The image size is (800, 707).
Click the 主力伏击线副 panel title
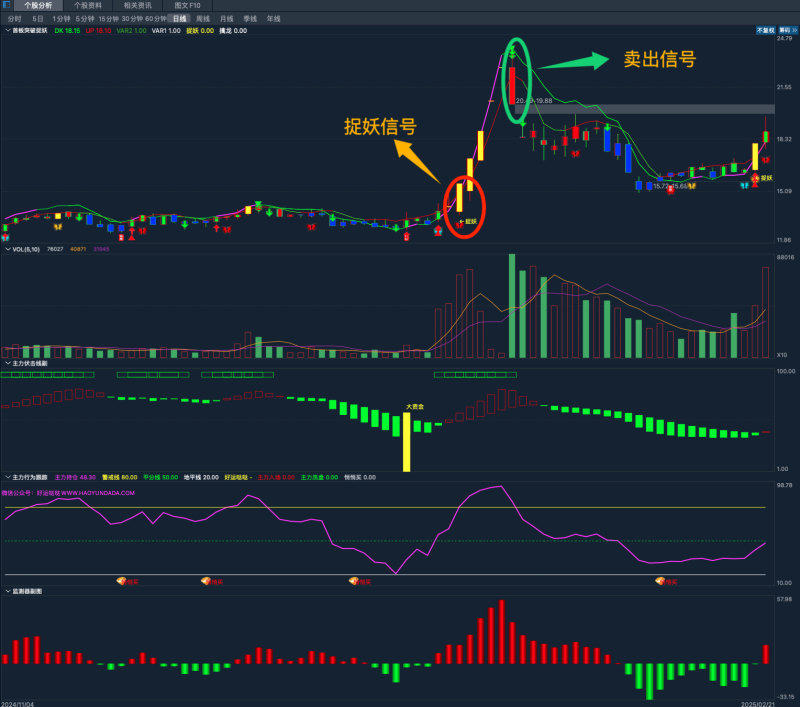(x=30, y=363)
